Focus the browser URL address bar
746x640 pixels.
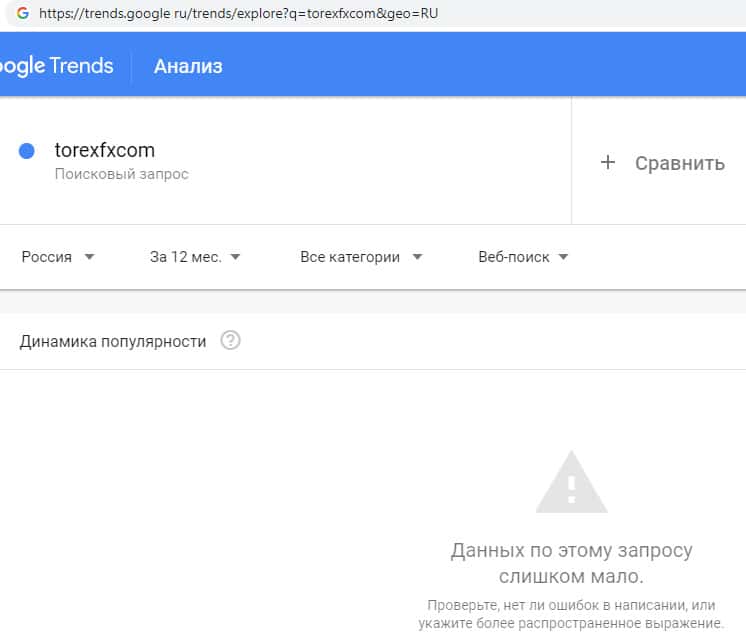click(300, 14)
